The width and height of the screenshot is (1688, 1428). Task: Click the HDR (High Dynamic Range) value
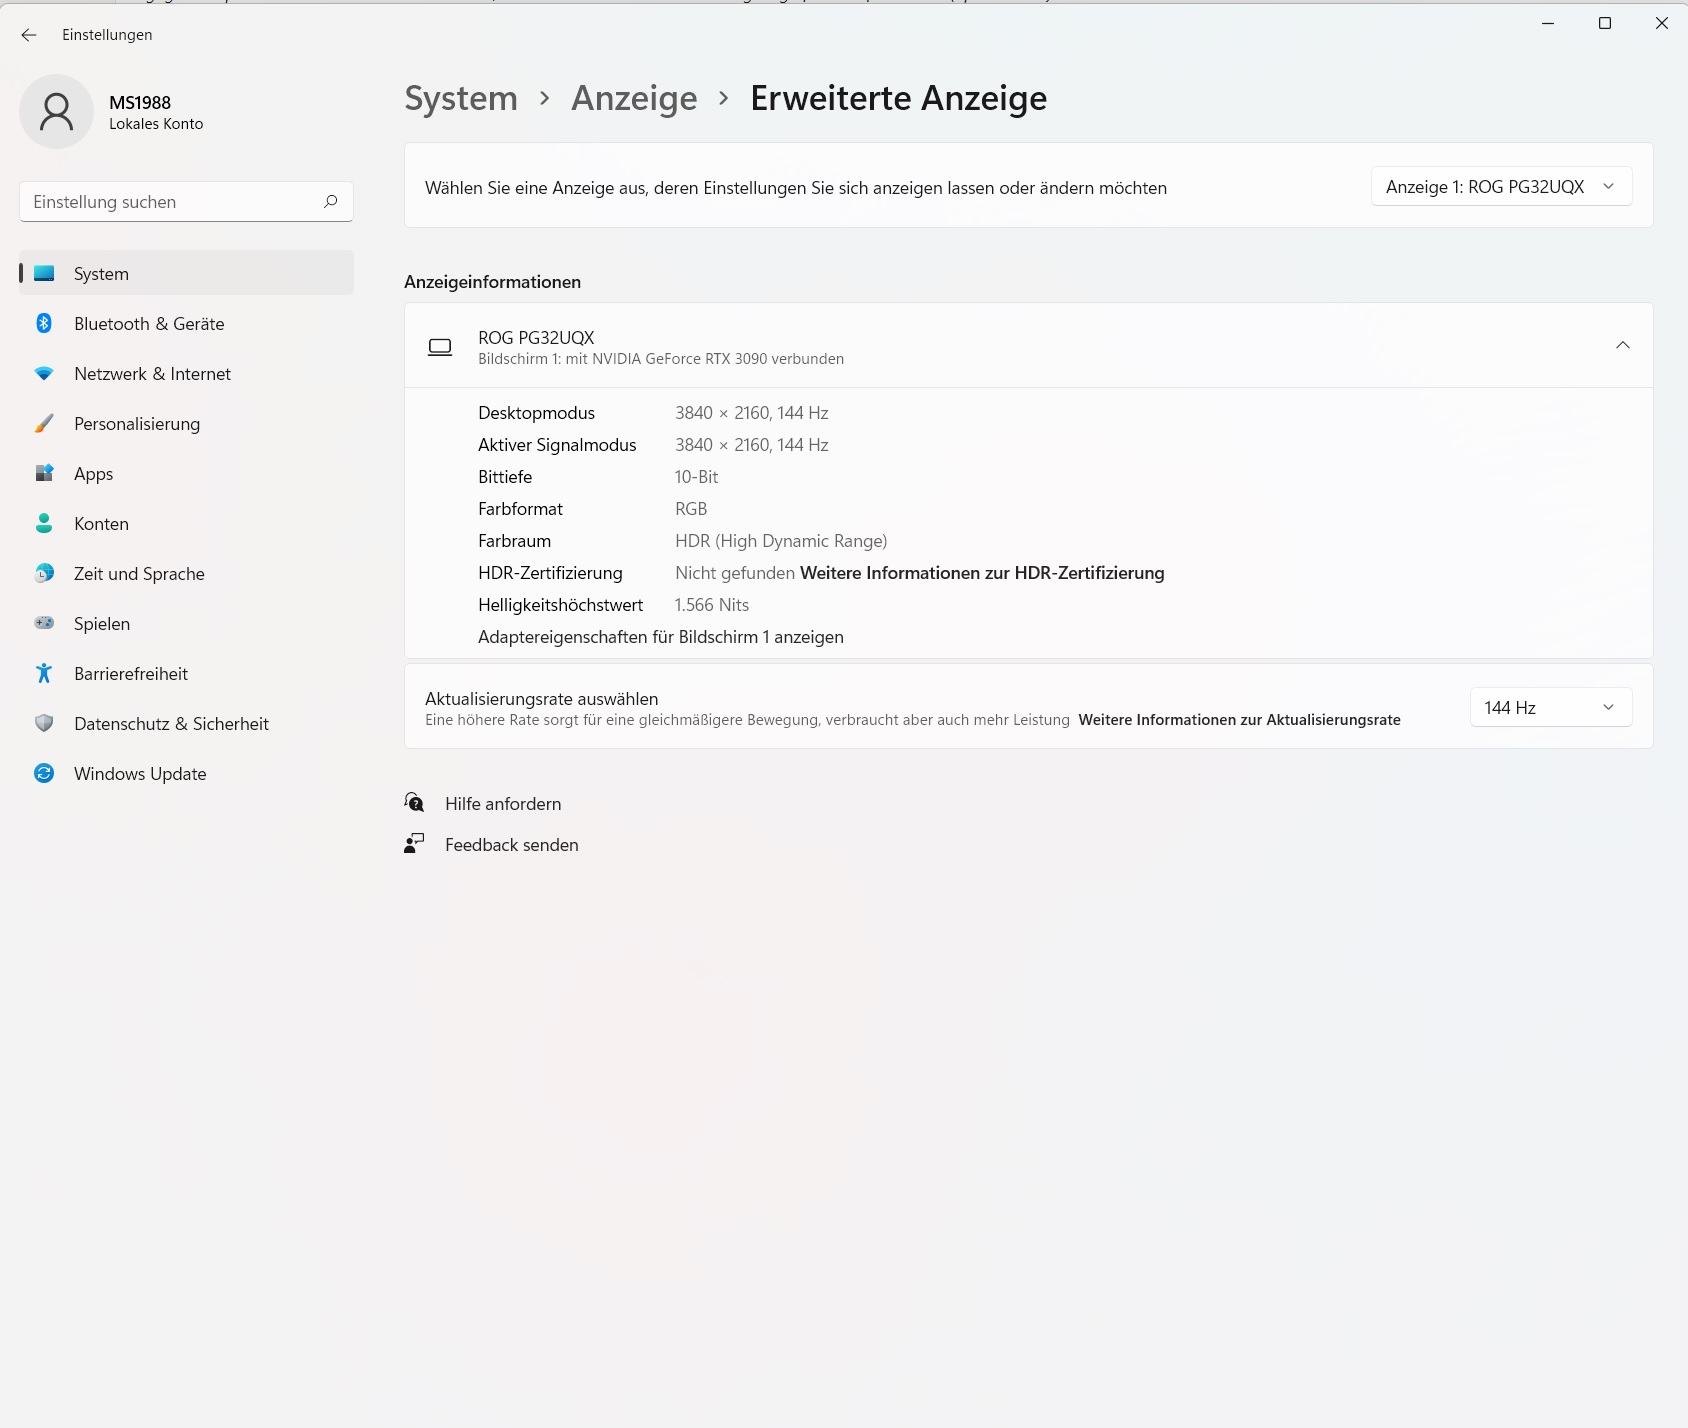[x=781, y=541]
